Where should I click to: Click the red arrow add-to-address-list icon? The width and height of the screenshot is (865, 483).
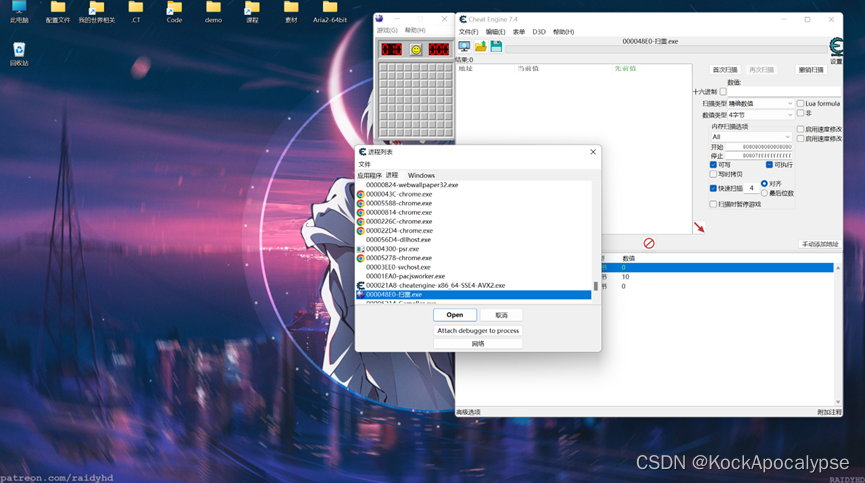(x=699, y=227)
